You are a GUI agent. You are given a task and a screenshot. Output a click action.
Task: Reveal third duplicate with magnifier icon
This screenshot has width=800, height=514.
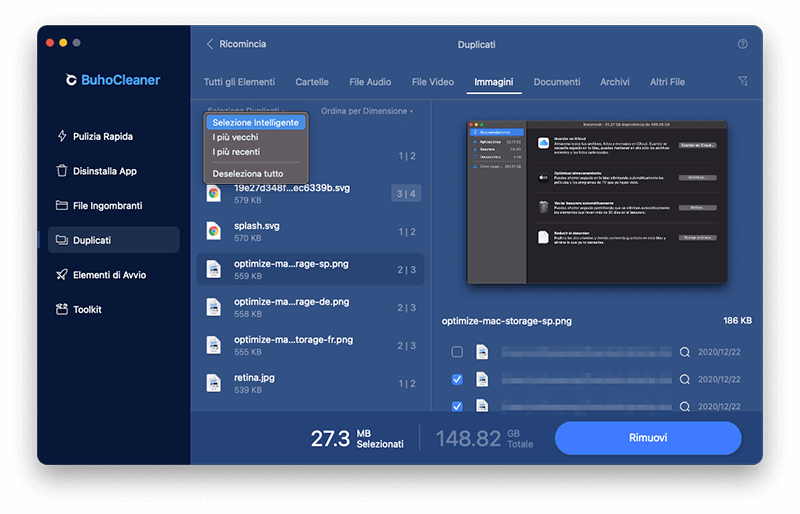point(685,406)
